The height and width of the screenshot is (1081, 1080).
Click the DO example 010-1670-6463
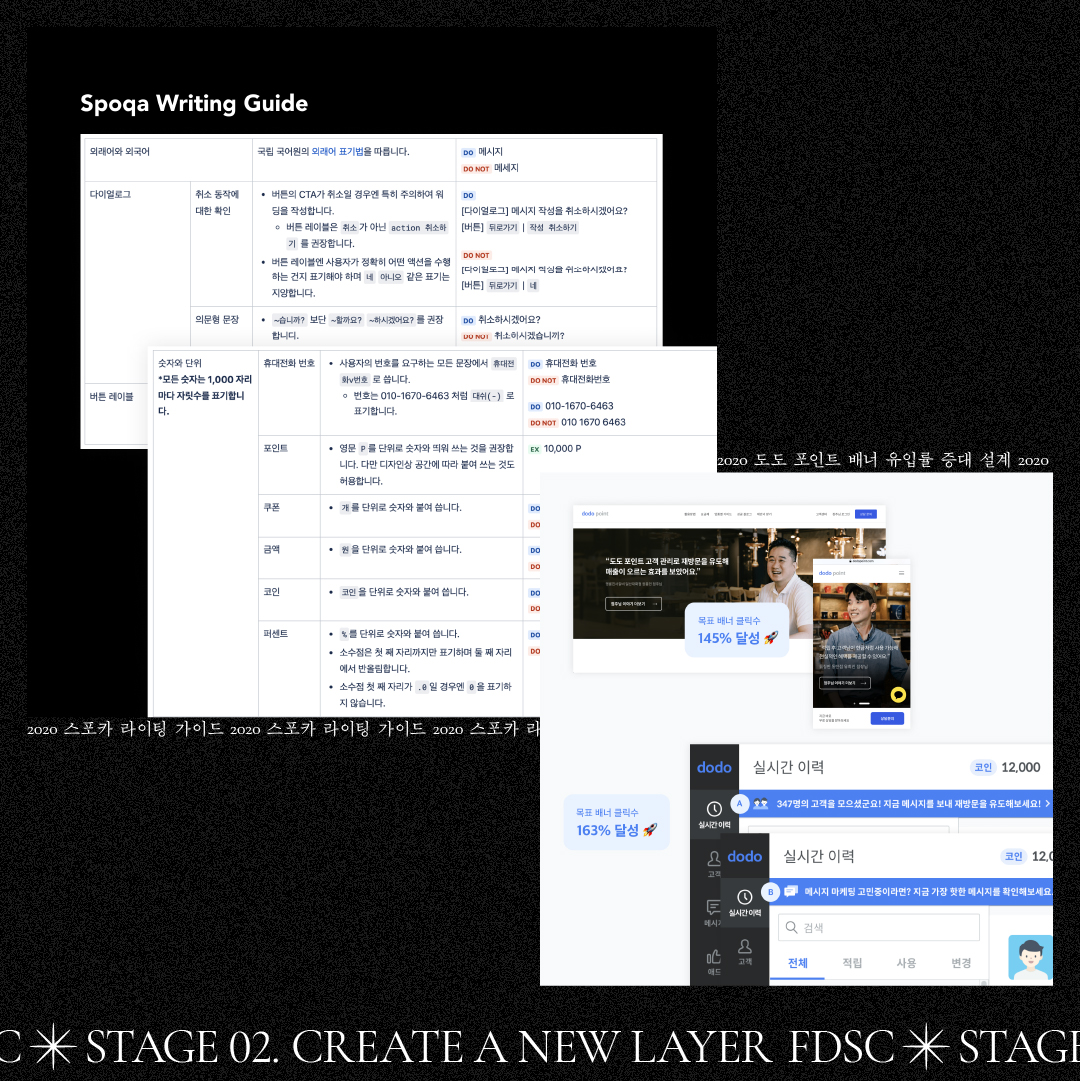click(579, 406)
